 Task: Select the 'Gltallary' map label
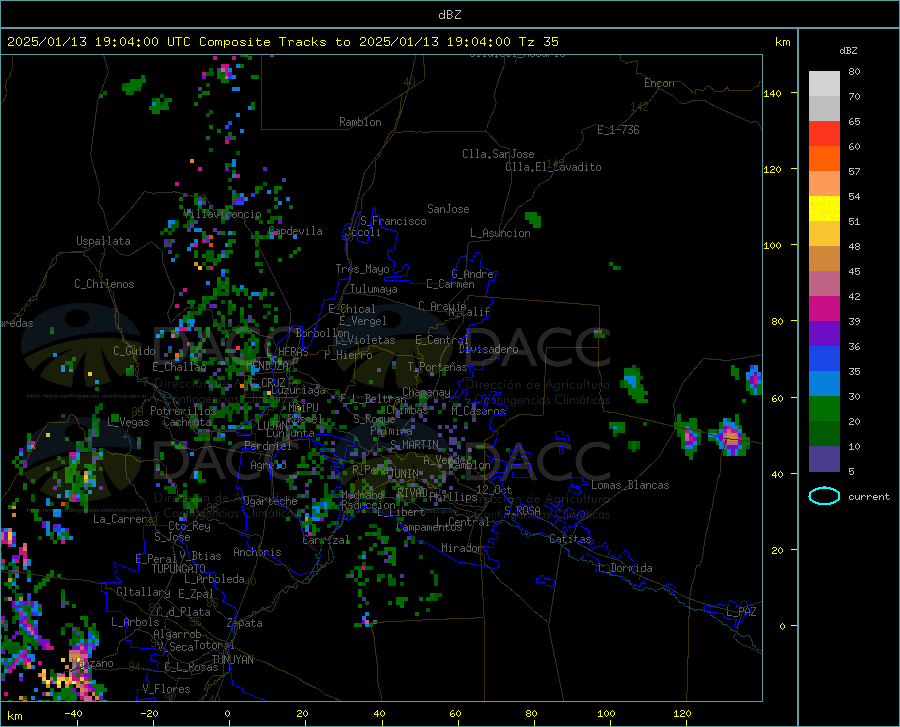[143, 592]
